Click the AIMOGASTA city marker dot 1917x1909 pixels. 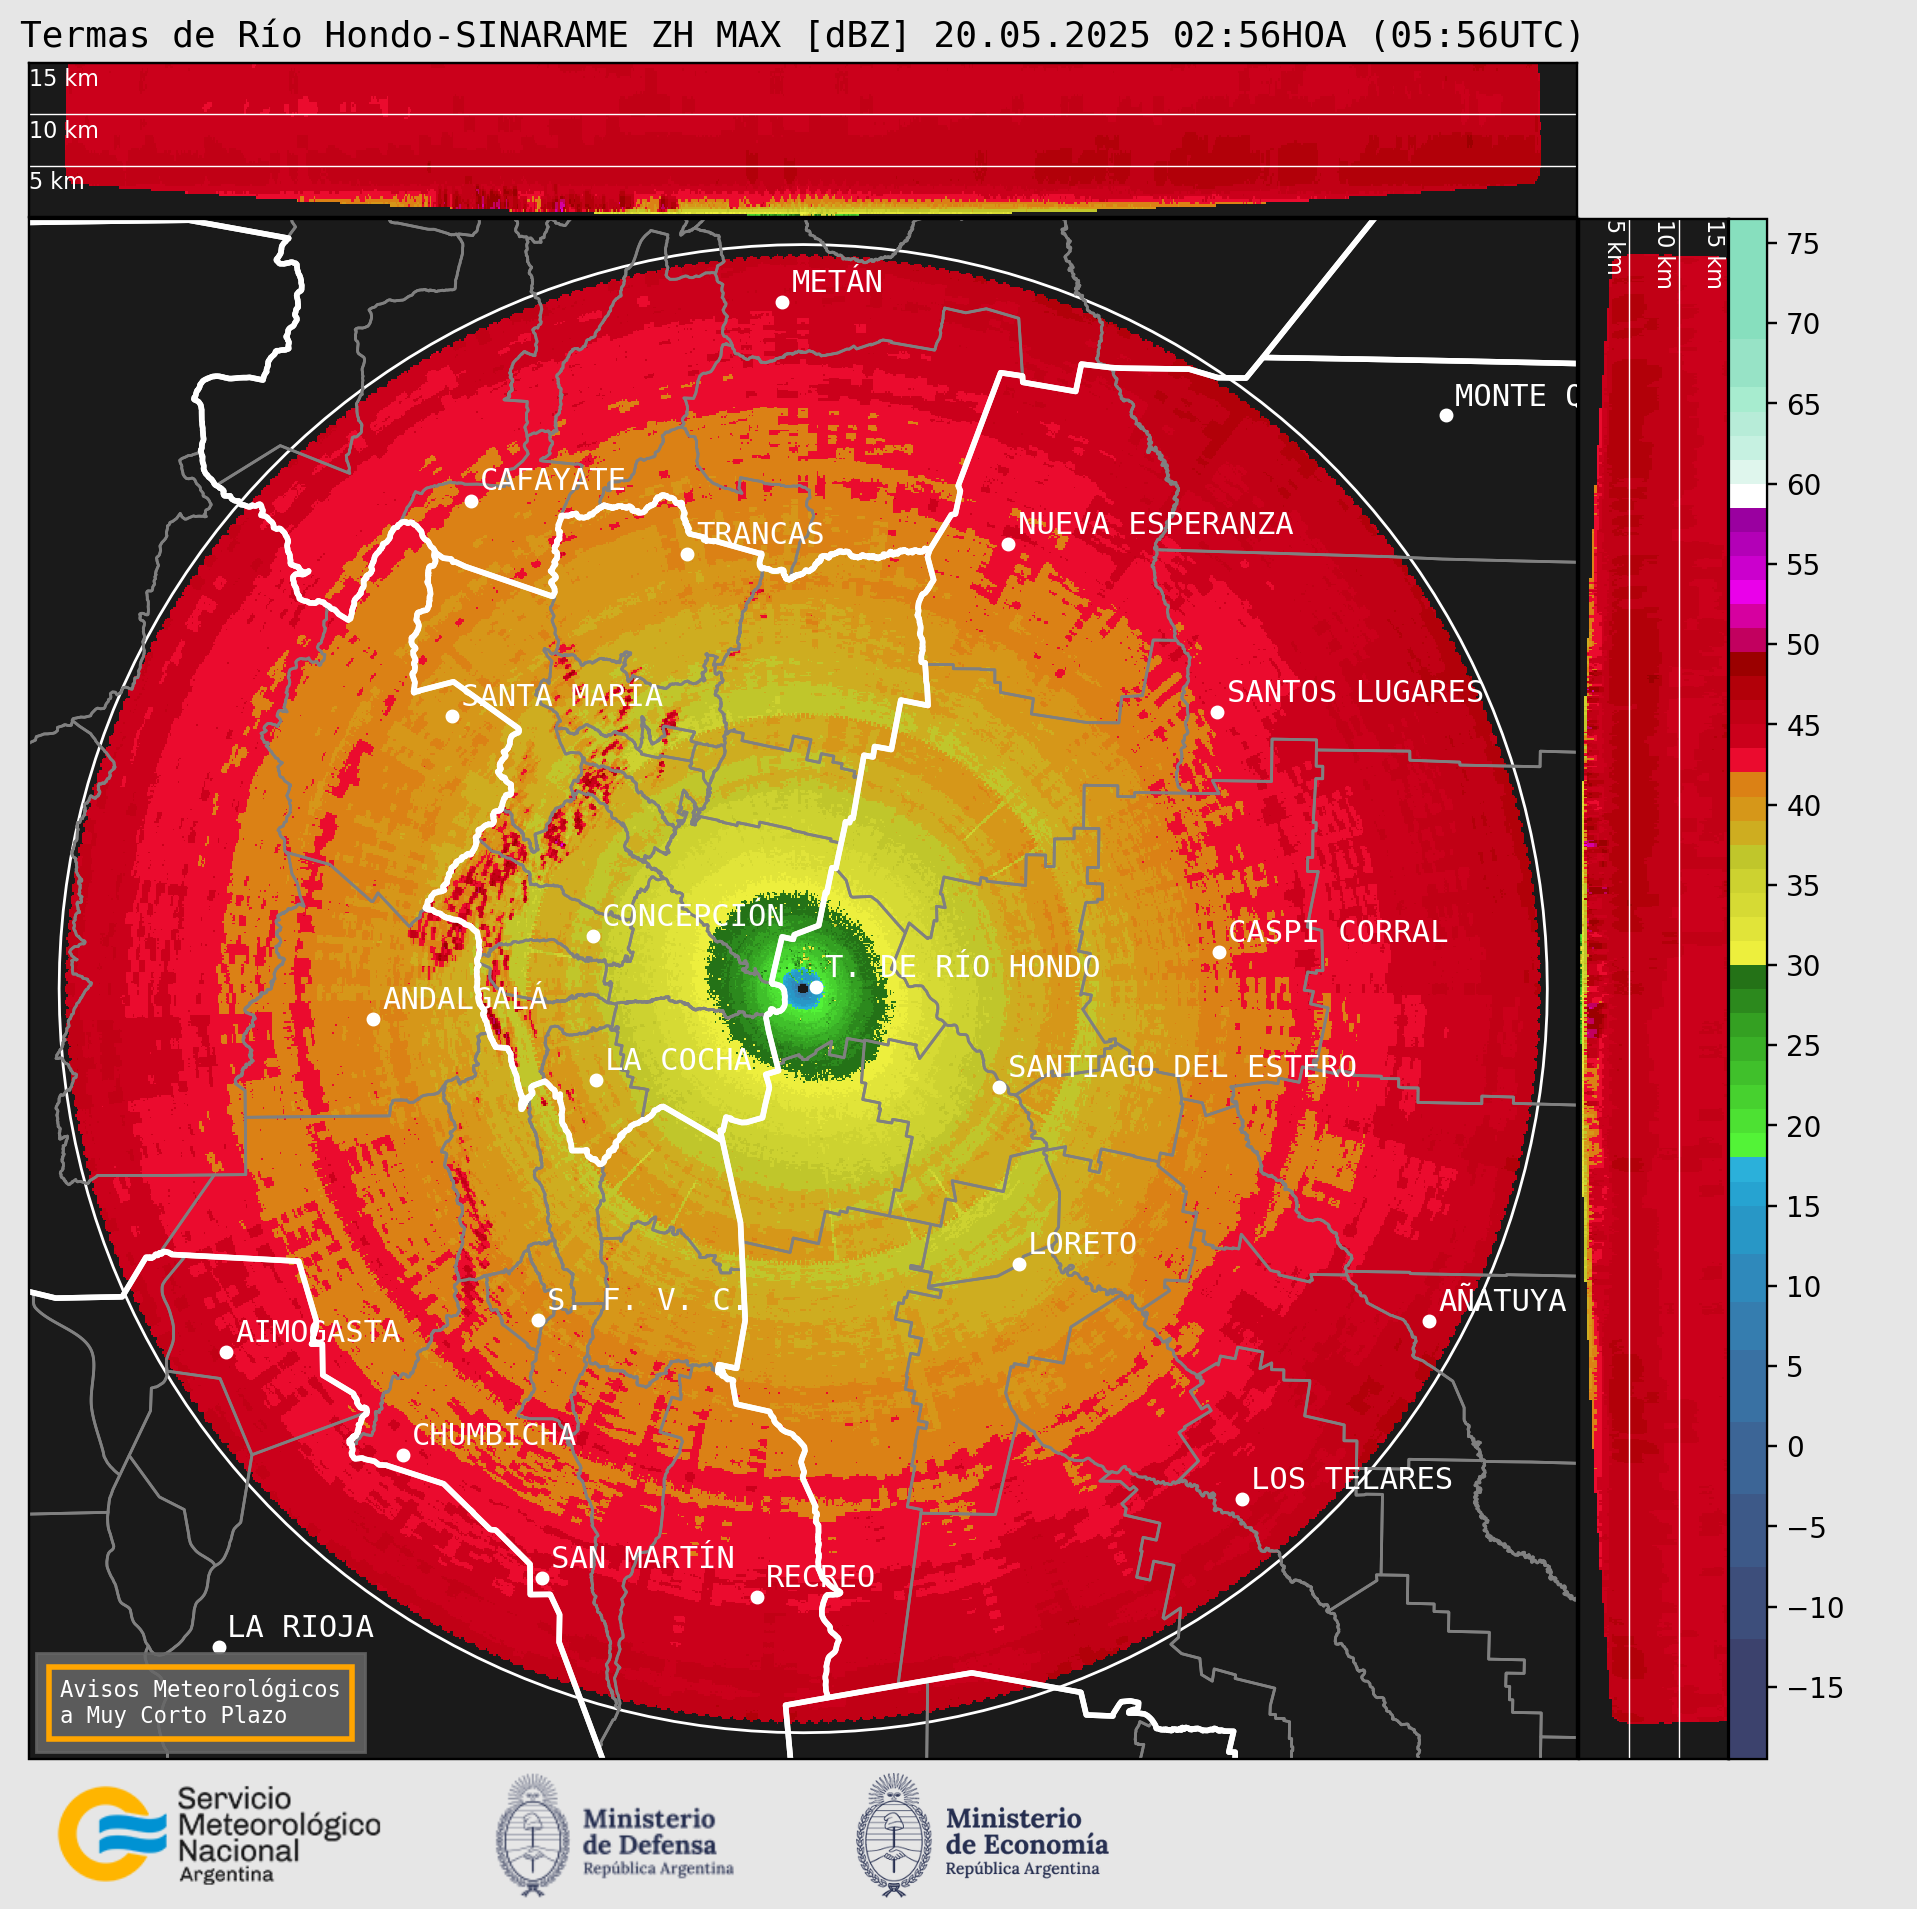226,1352
